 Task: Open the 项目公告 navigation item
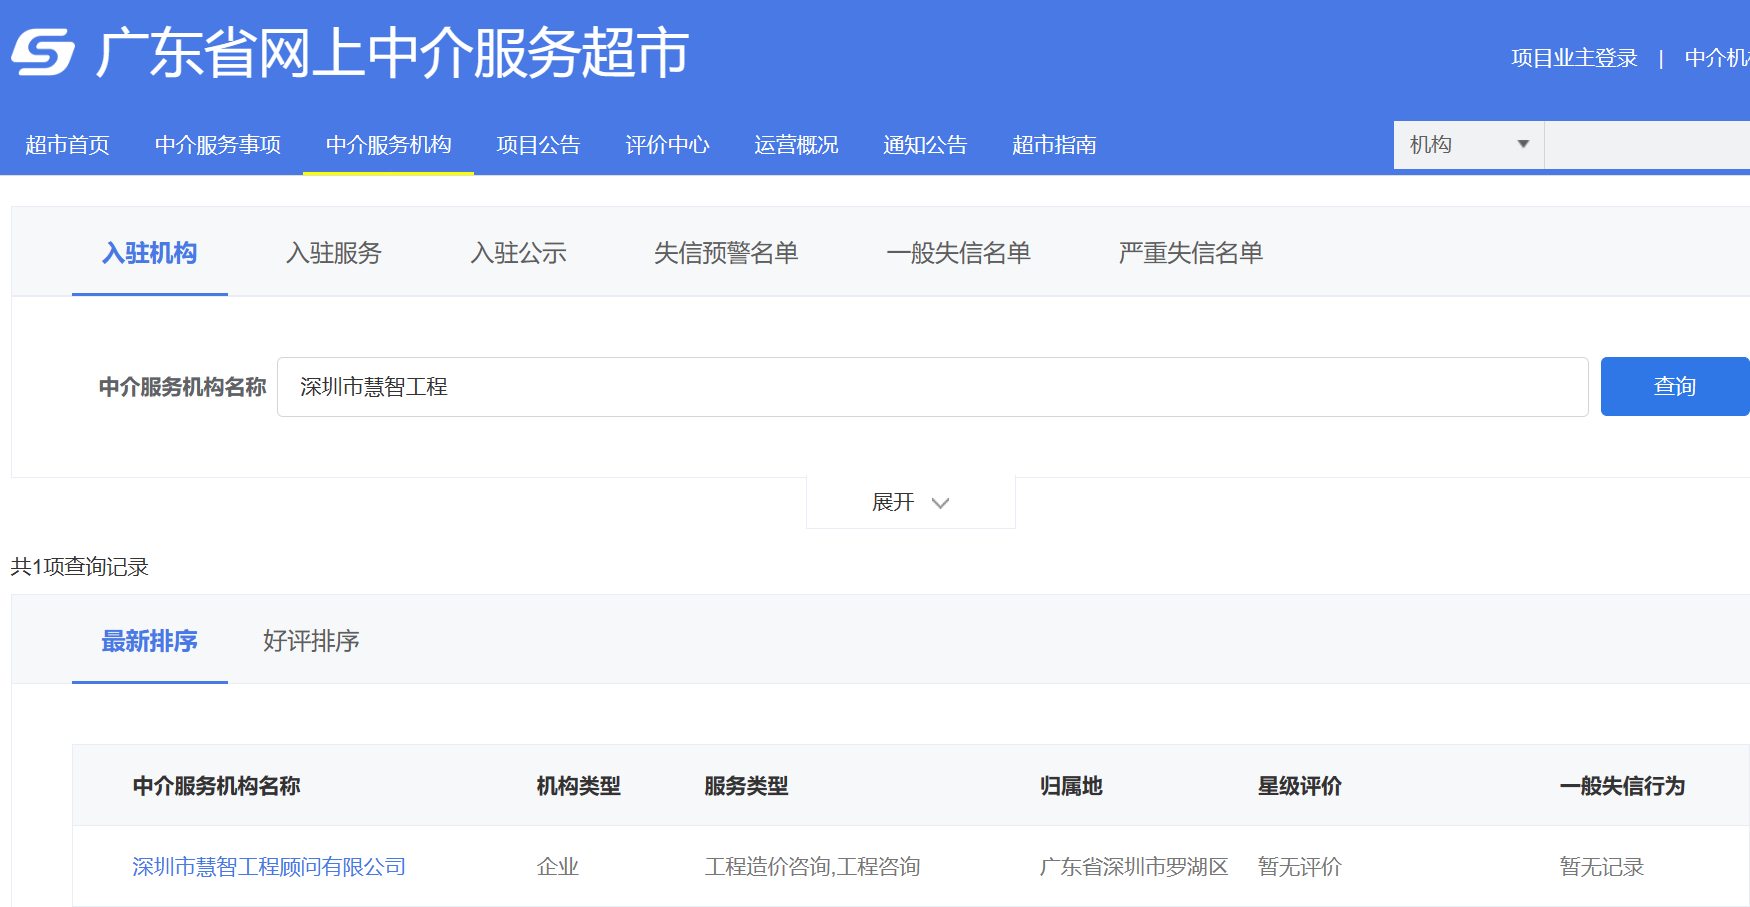[538, 145]
